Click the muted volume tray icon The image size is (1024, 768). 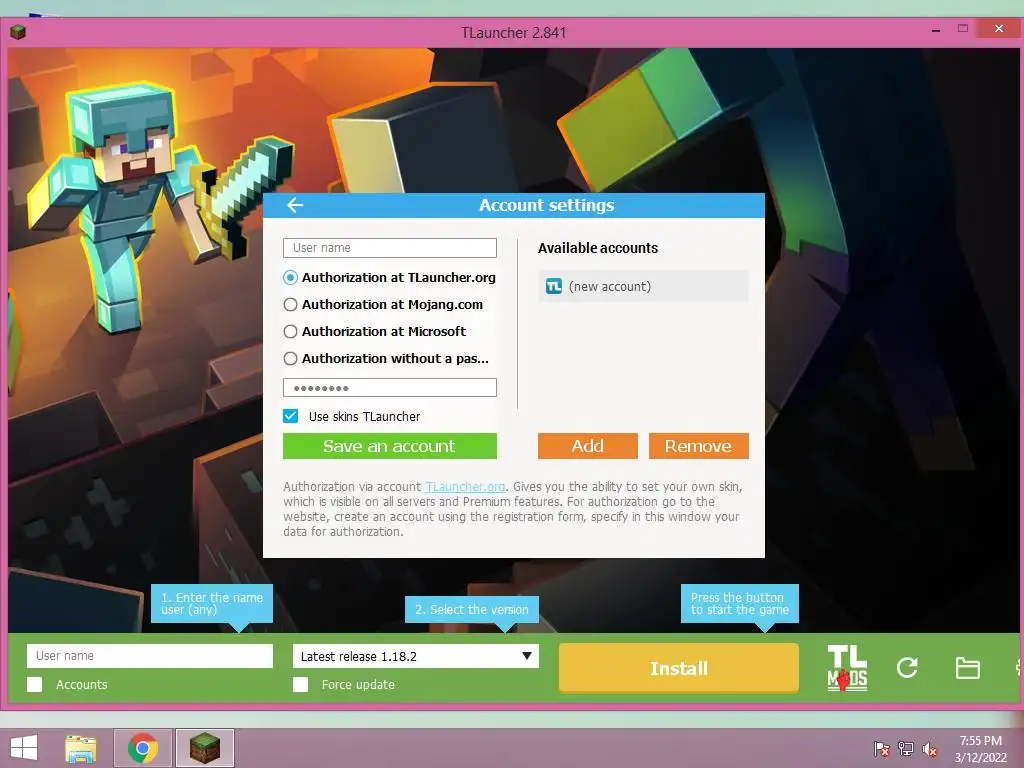pos(929,749)
